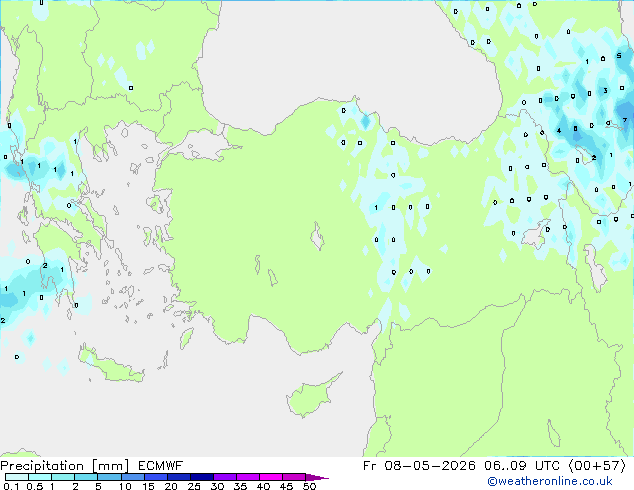Click the '(00+57)' forecast offset text
Viewport: 634px width, 490px height.
[597, 466]
